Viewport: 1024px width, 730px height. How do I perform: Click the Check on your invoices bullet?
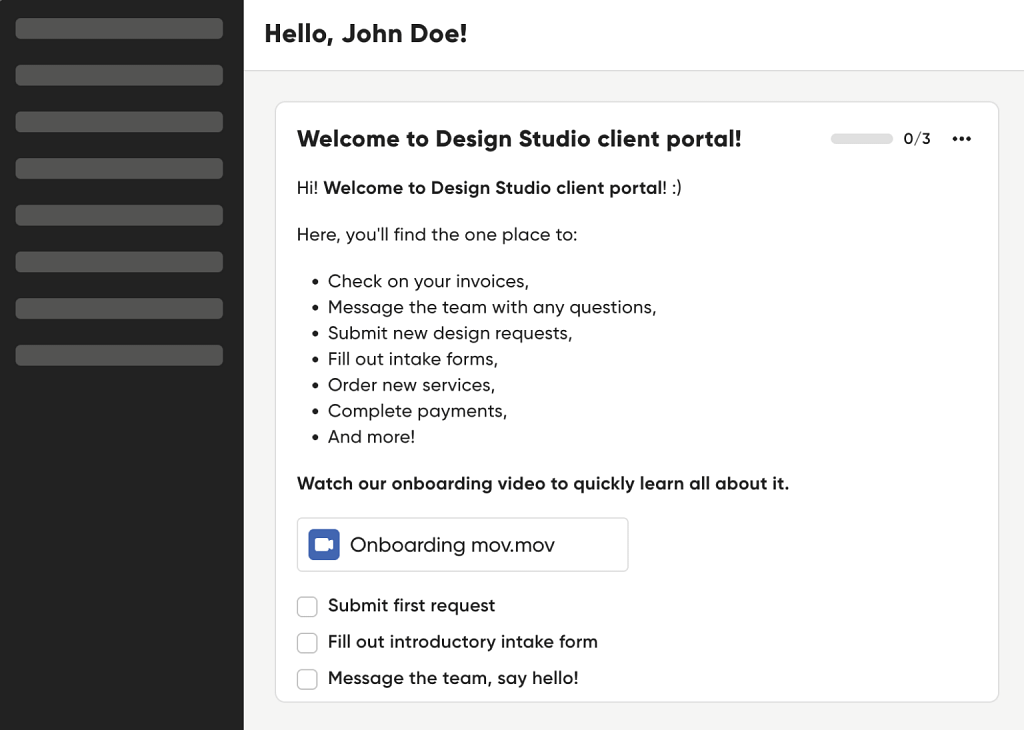tap(428, 281)
